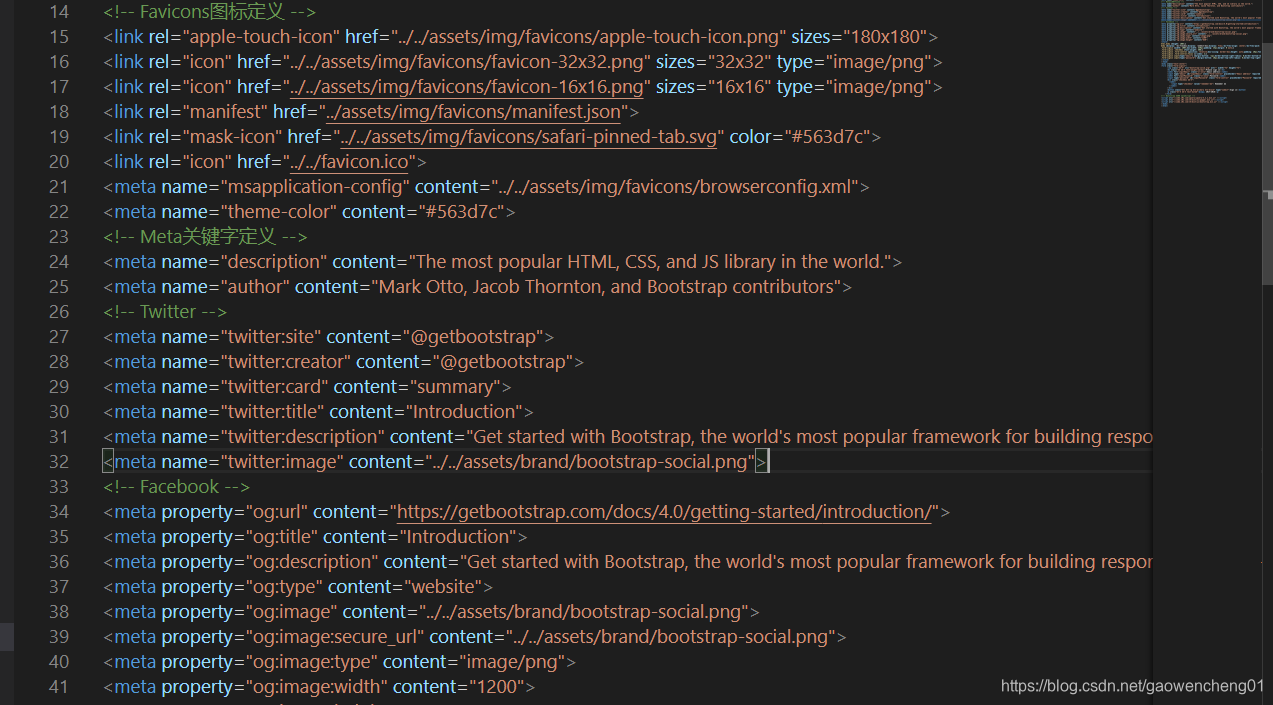Image resolution: width=1273 pixels, height=705 pixels.
Task: Click line number 18 in gutter
Action: (59, 112)
